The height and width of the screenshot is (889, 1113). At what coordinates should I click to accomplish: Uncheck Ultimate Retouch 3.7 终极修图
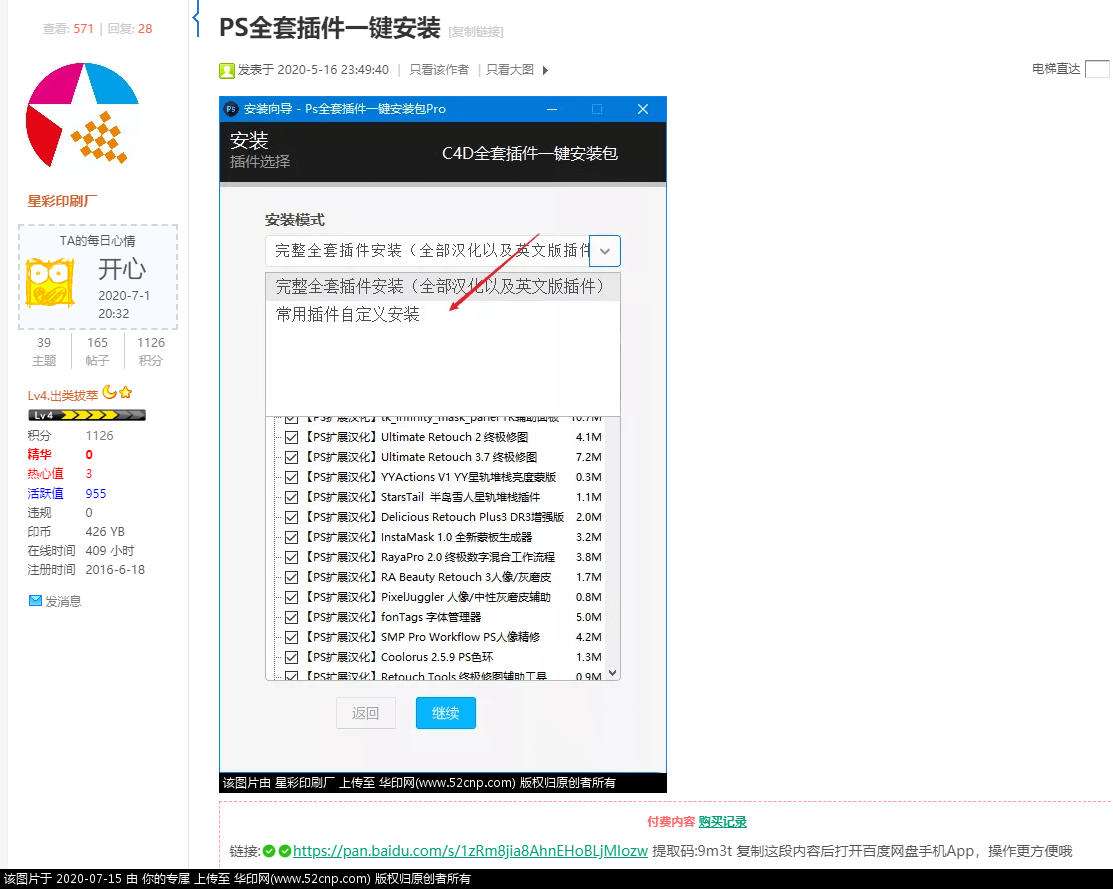coord(291,457)
